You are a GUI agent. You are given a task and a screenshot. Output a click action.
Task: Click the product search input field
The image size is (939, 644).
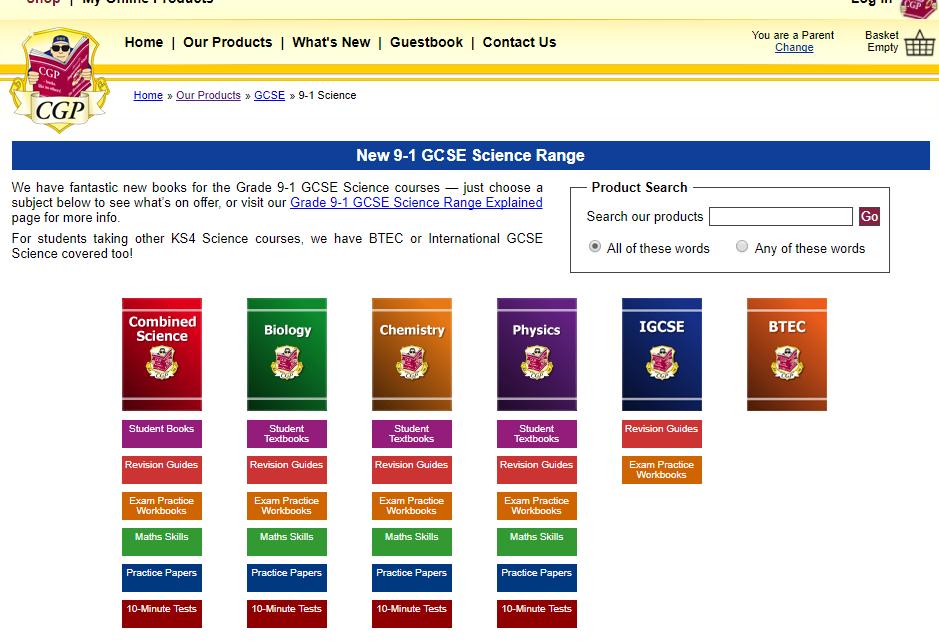click(780, 216)
